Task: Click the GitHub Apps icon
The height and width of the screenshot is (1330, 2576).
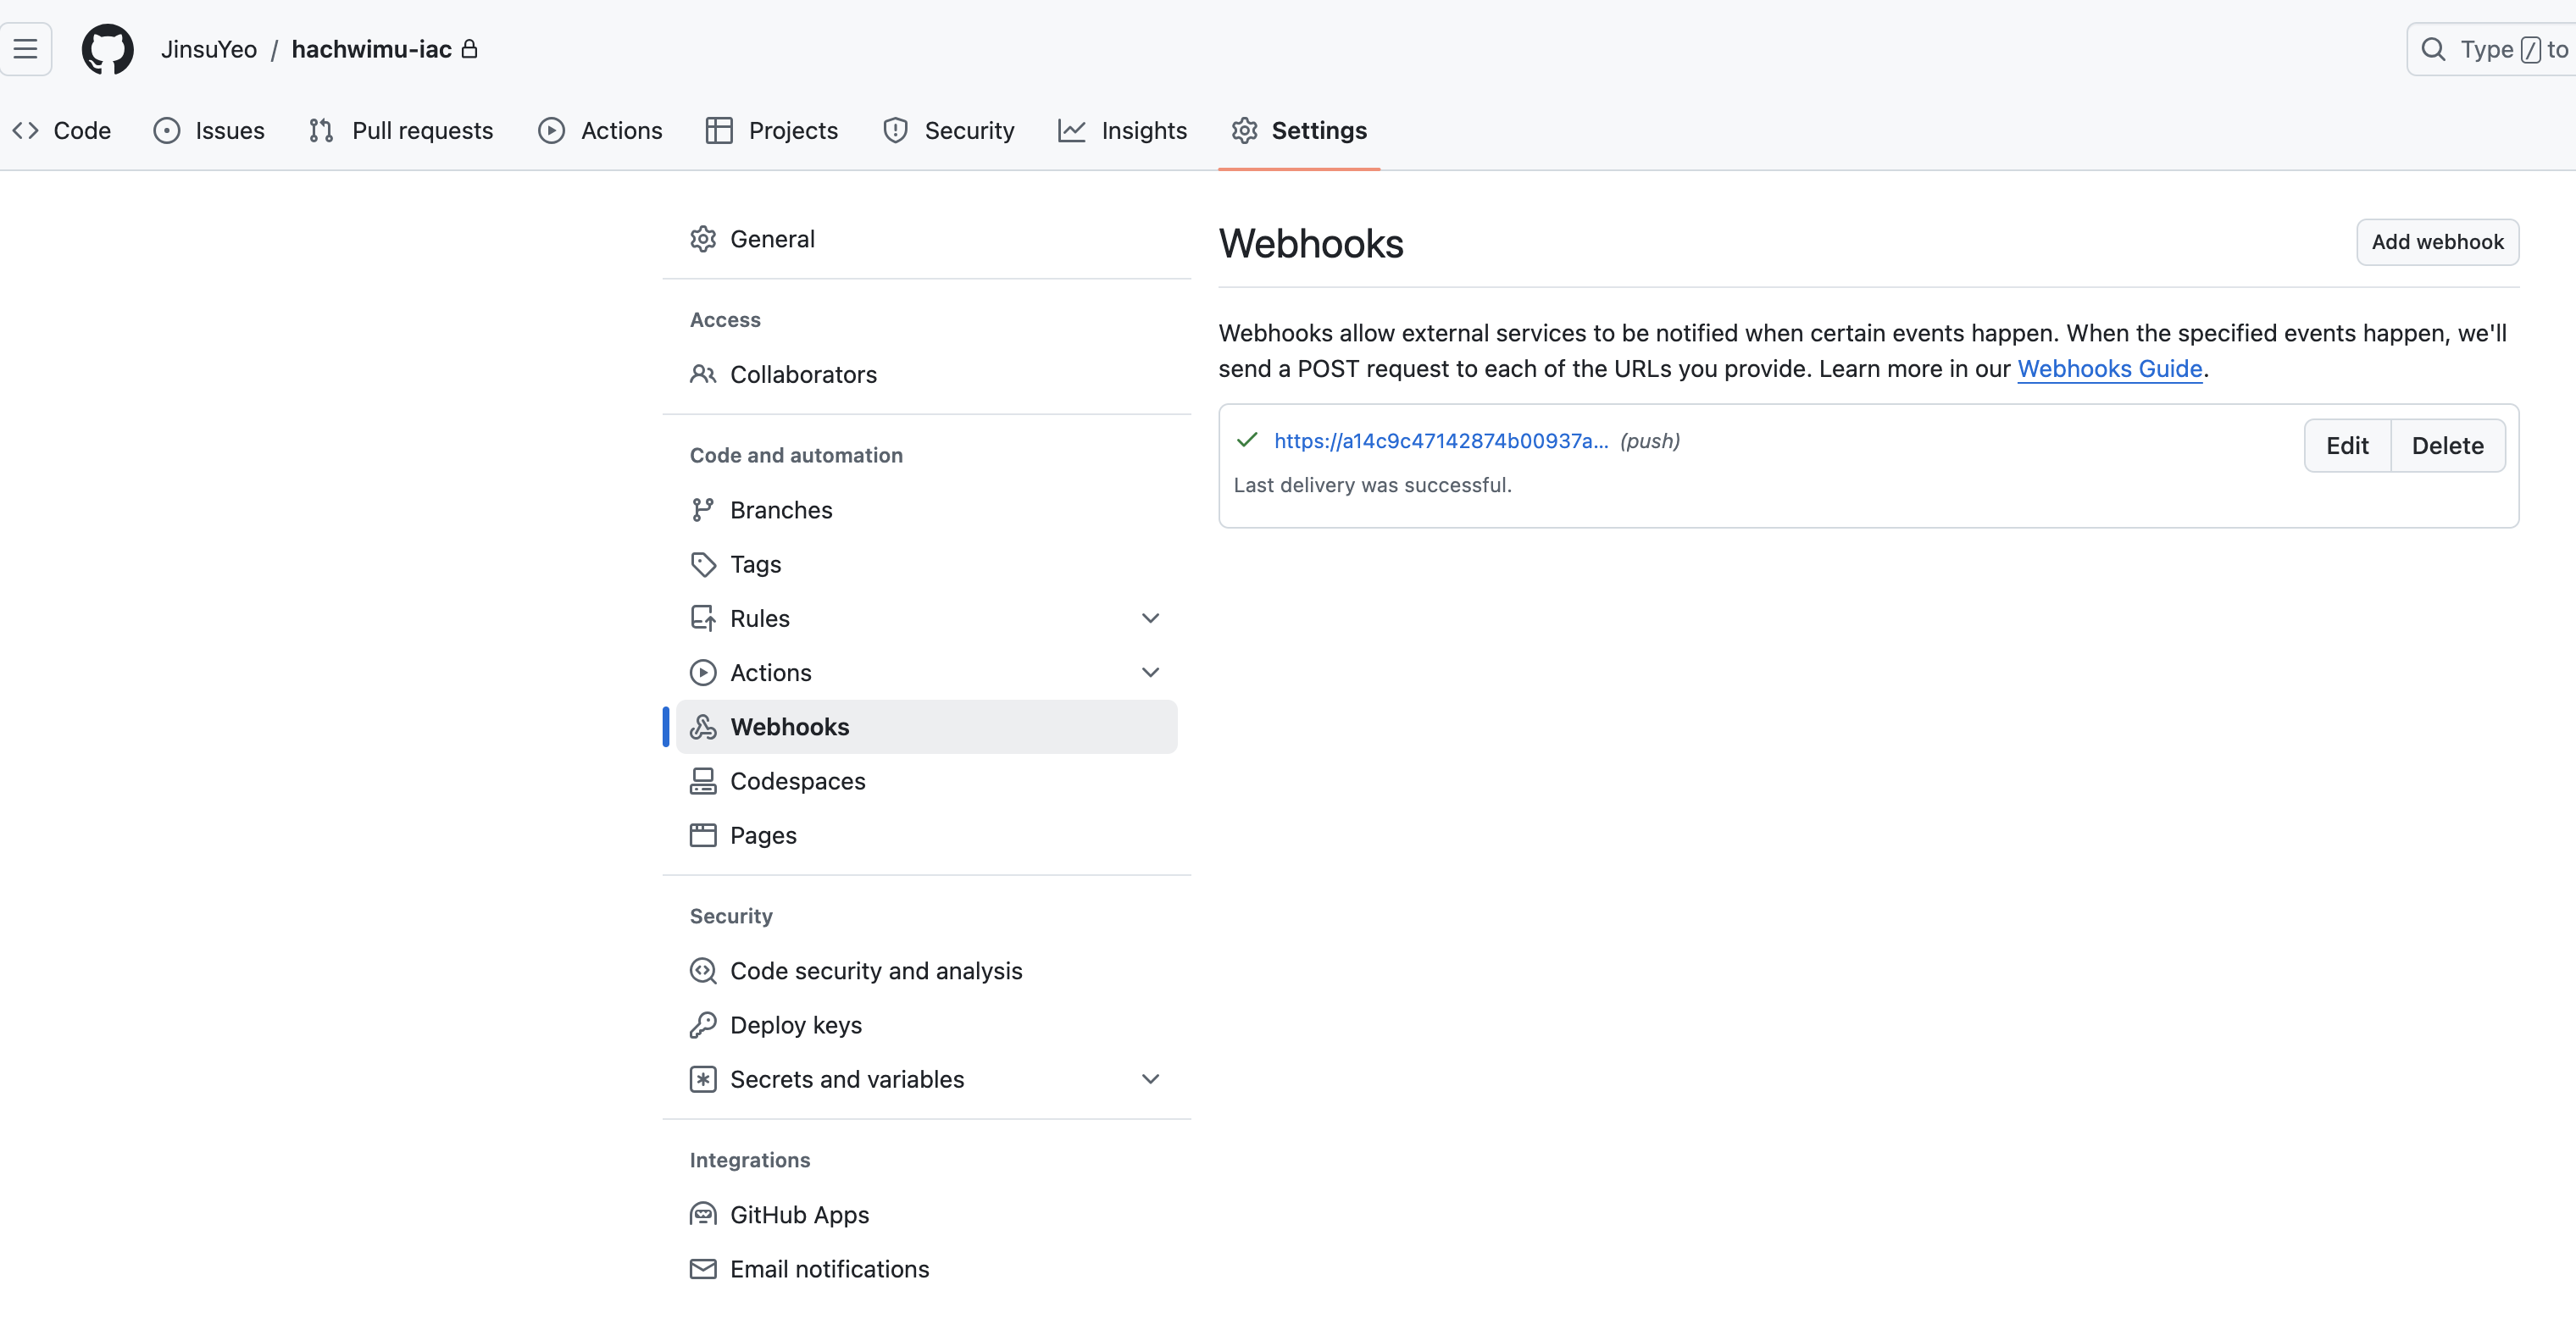Action: pyautogui.click(x=703, y=1215)
